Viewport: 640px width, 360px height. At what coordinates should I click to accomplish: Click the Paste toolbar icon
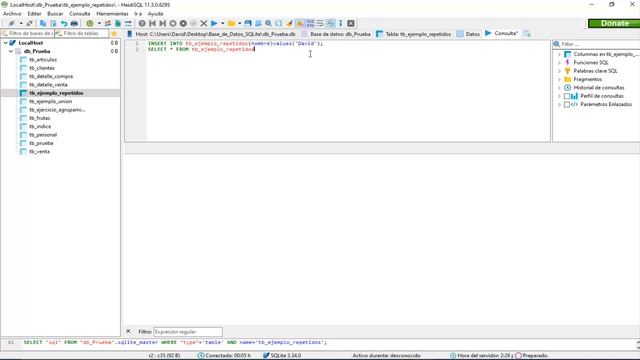pos(53,24)
